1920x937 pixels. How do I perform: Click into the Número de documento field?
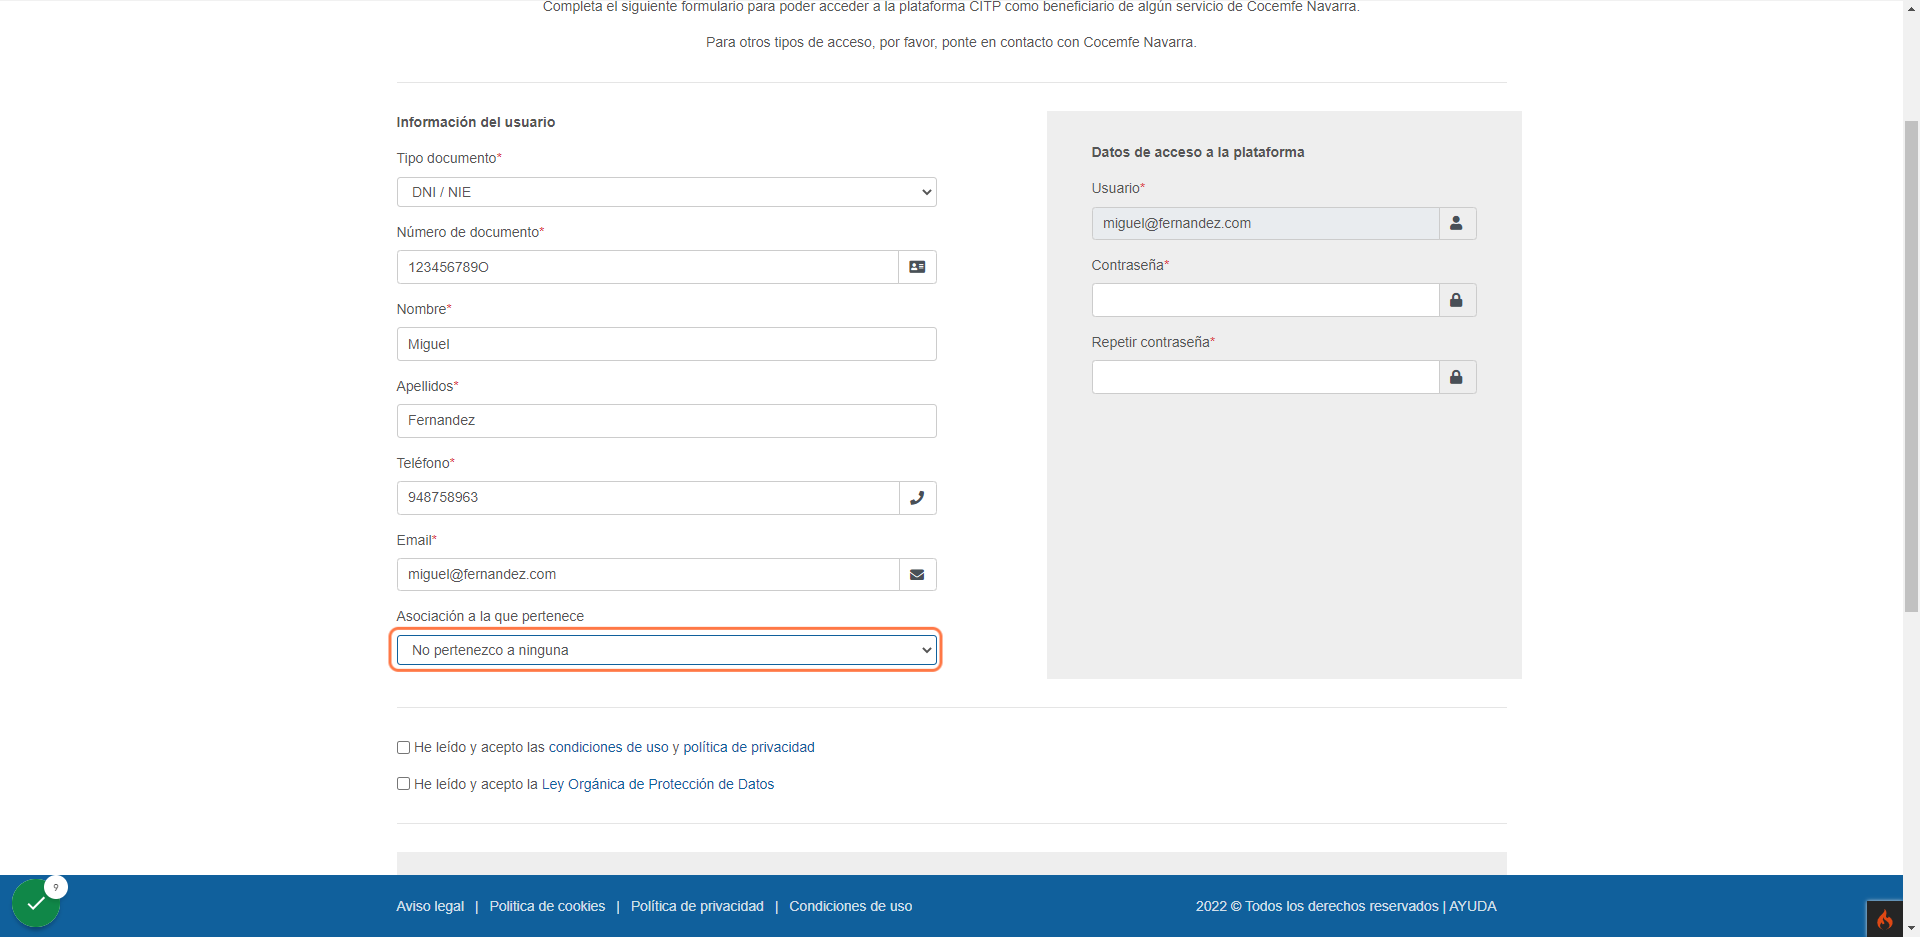tap(648, 267)
